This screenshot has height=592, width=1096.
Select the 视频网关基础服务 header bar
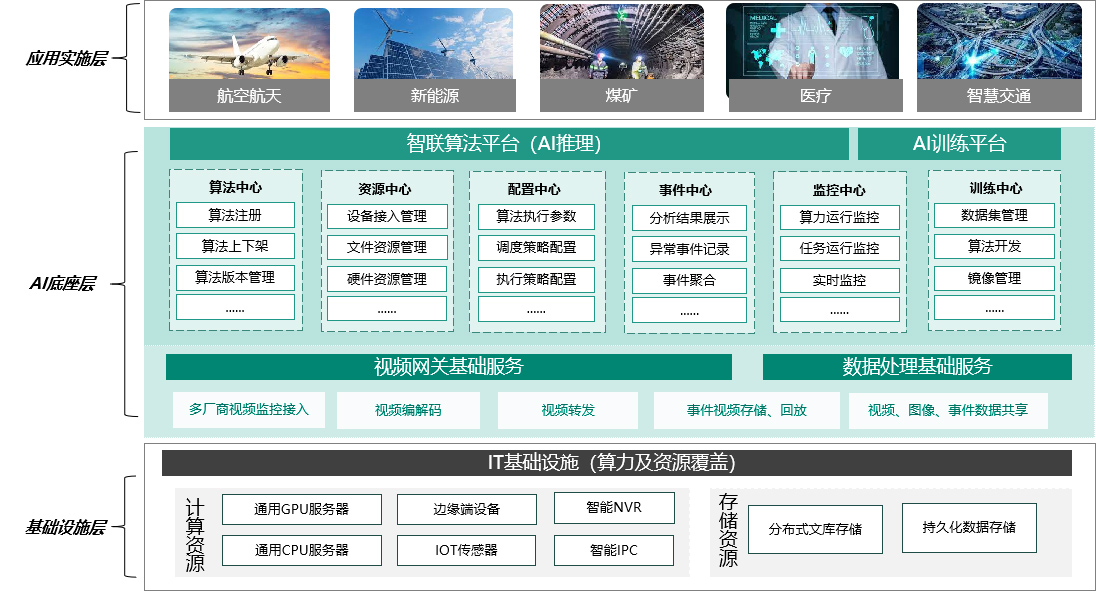click(x=449, y=367)
